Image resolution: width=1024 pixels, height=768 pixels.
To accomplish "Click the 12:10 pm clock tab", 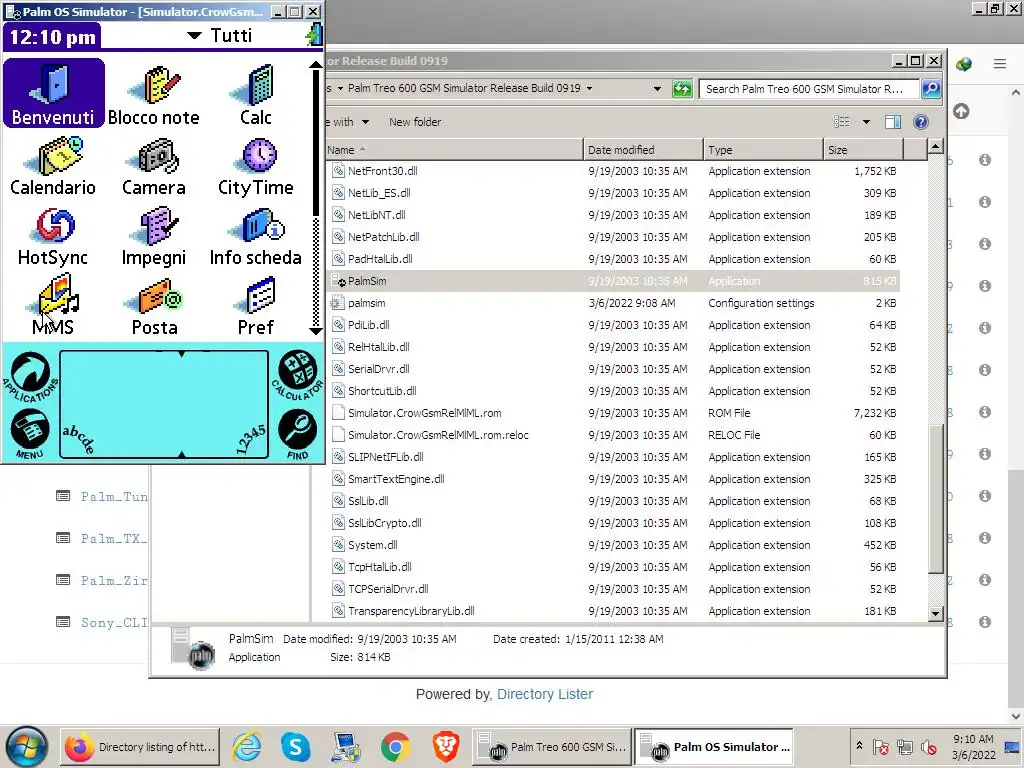I will (x=52, y=37).
